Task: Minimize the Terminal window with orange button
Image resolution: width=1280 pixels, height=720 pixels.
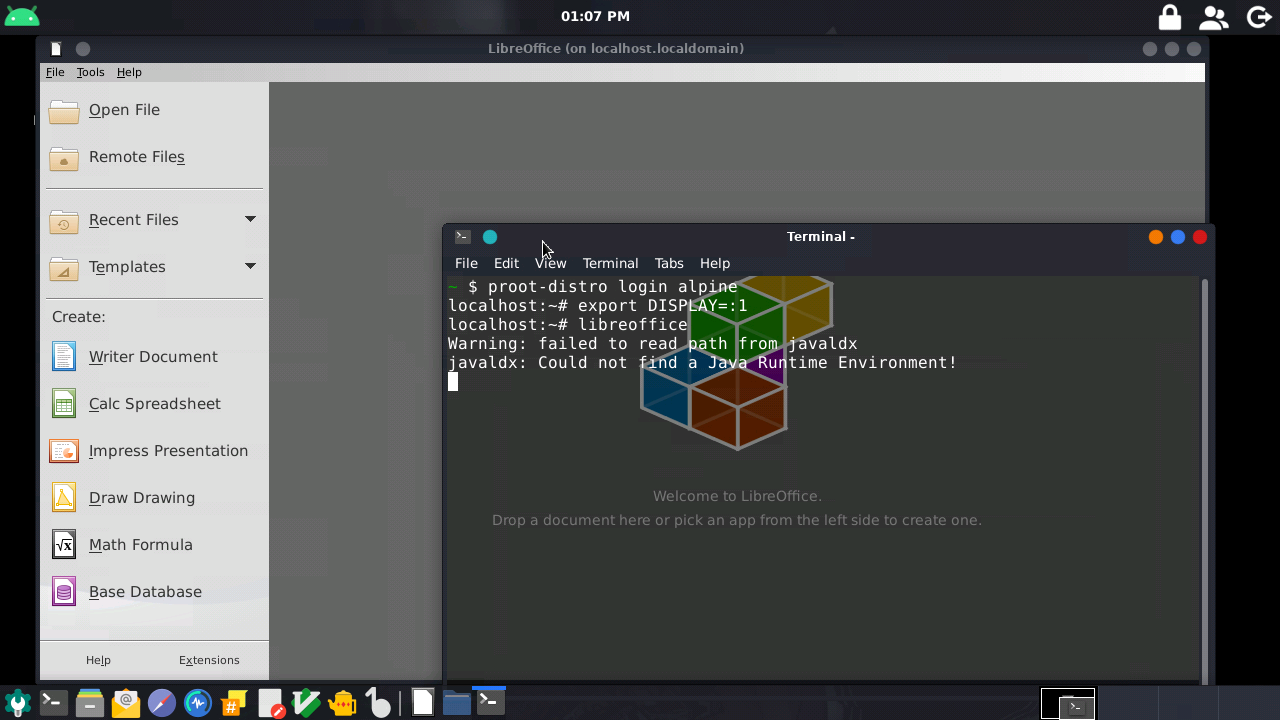Action: [1156, 237]
